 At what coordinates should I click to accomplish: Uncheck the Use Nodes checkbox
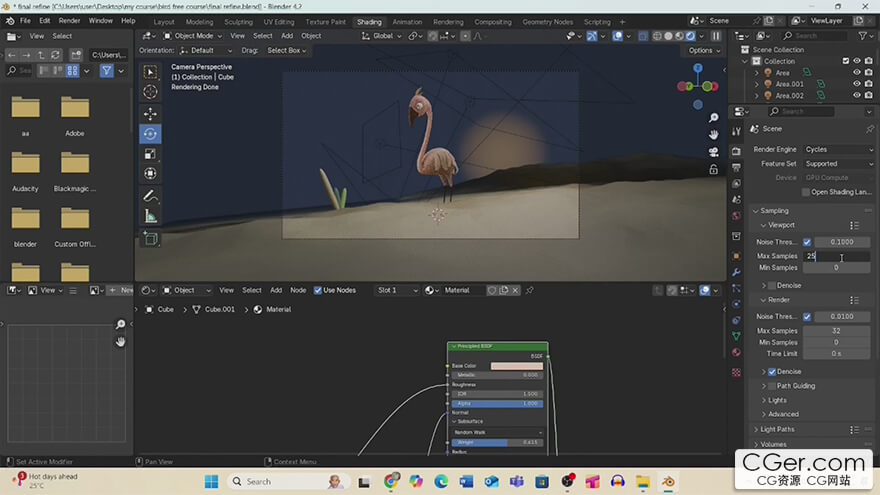317,290
